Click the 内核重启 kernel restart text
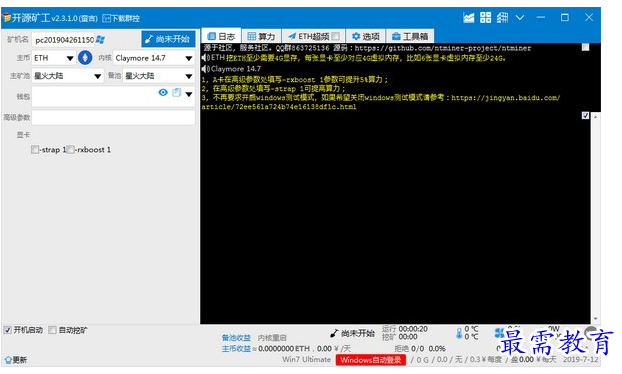Image resolution: width=622 pixels, height=374 pixels. 272,338
